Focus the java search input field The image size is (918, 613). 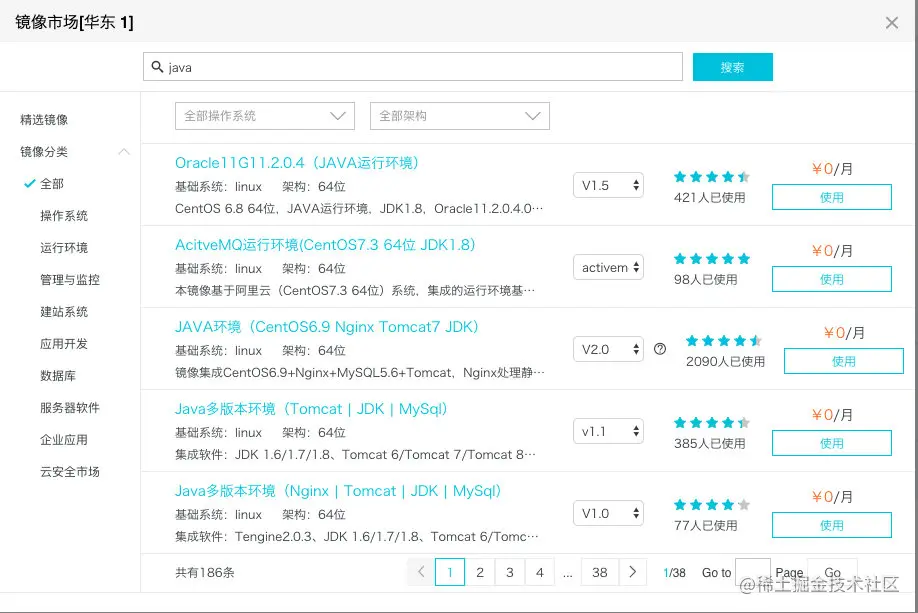413,67
